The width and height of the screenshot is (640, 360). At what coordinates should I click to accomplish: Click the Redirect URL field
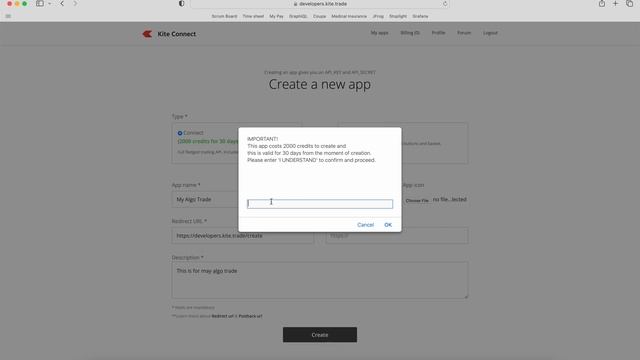(x=243, y=236)
